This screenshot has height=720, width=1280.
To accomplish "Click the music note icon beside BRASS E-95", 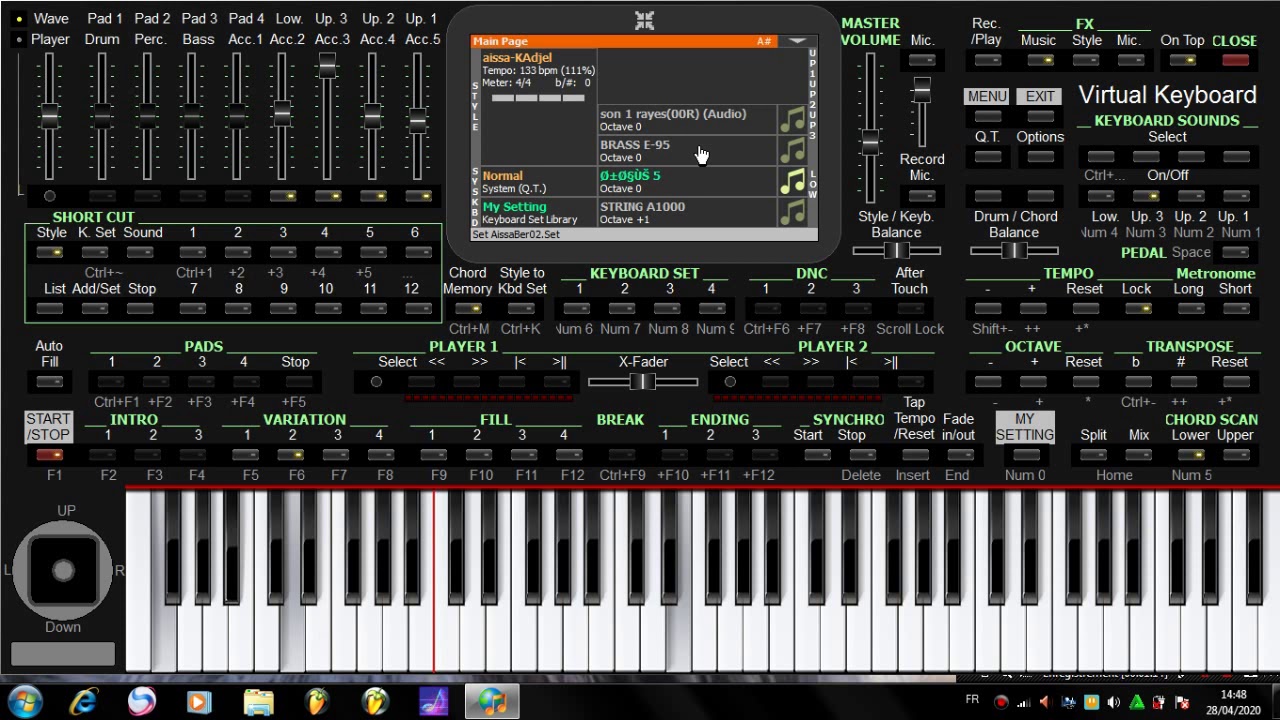I will [x=792, y=150].
